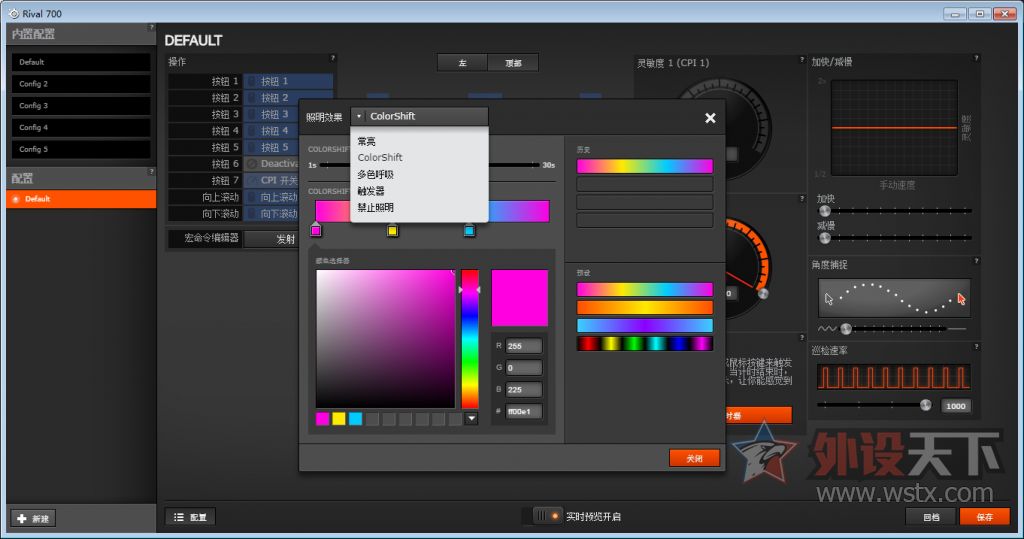Select the magenta gradient stop marker

pyautogui.click(x=316, y=230)
